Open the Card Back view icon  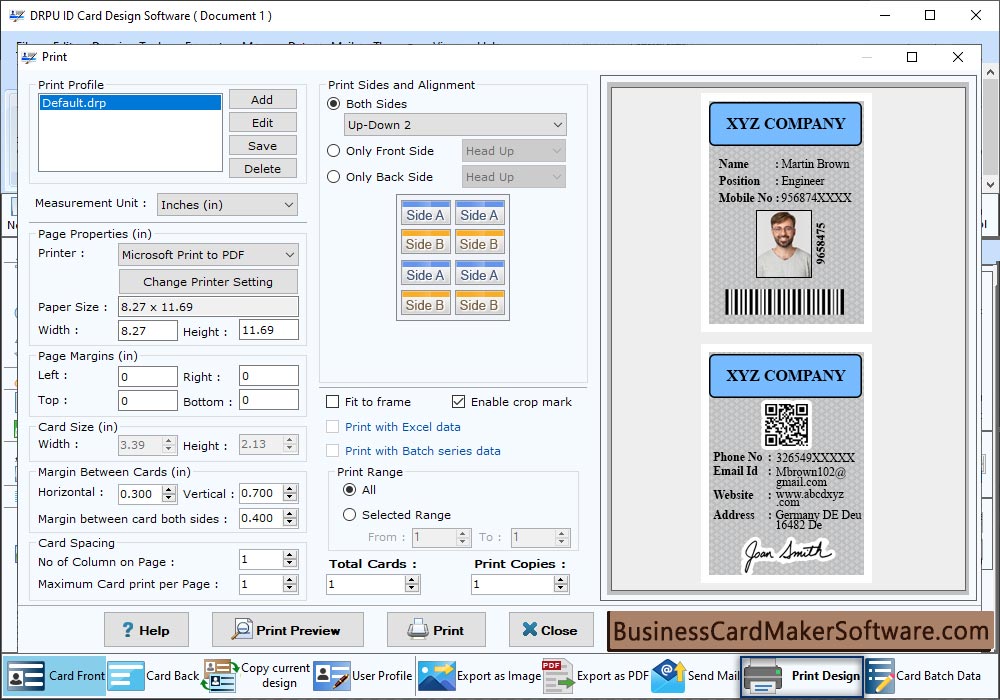point(126,676)
